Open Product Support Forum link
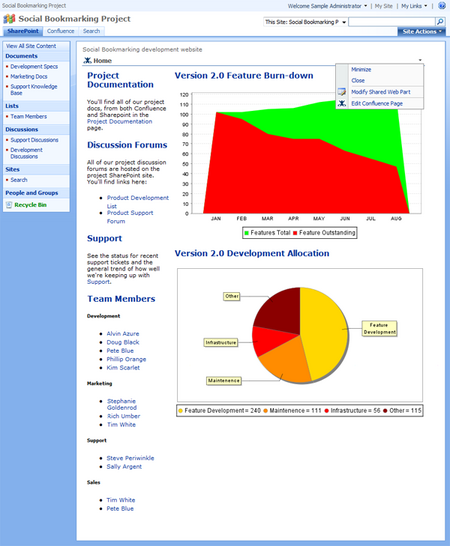 130,217
